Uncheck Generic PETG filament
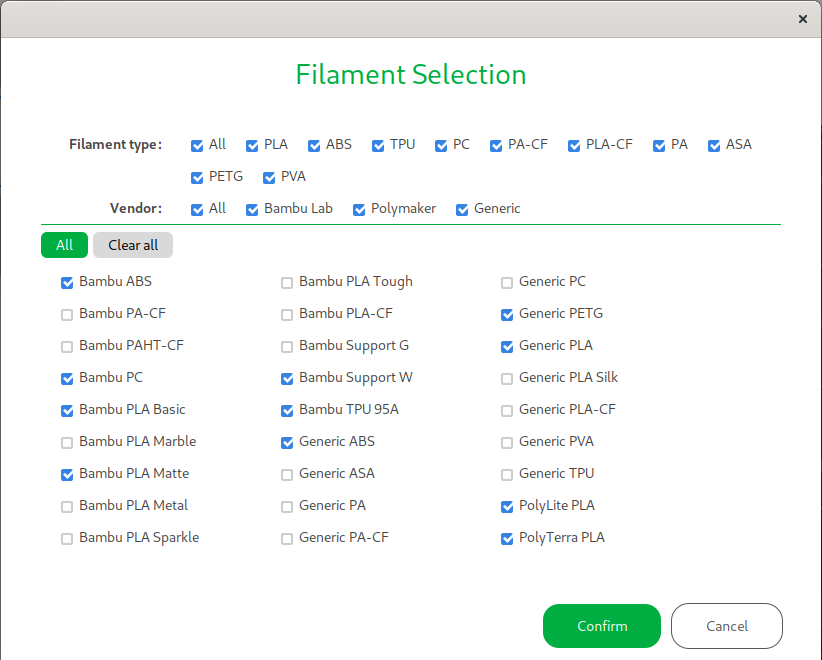The image size is (822, 660). [507, 315]
